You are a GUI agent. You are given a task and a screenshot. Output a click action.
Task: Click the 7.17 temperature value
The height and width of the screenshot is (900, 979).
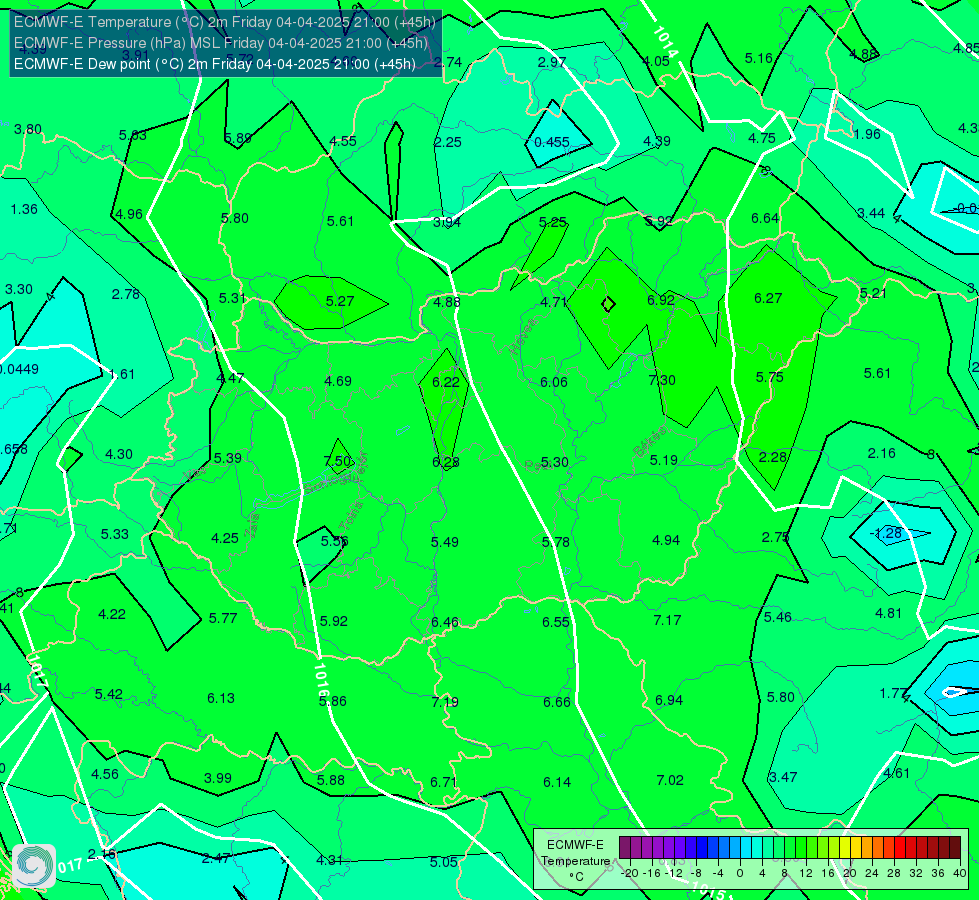[667, 620]
